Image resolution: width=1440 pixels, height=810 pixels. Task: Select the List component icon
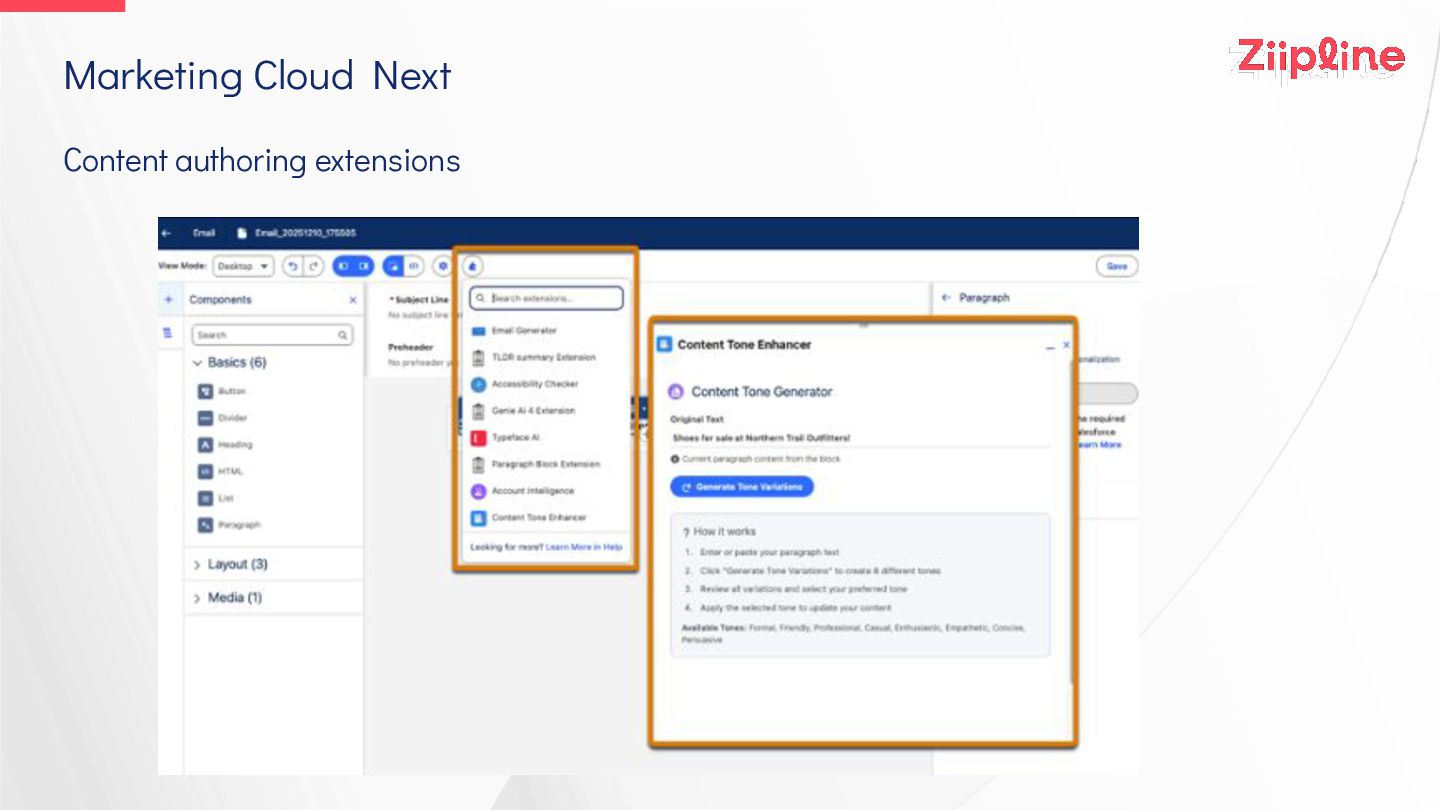205,498
